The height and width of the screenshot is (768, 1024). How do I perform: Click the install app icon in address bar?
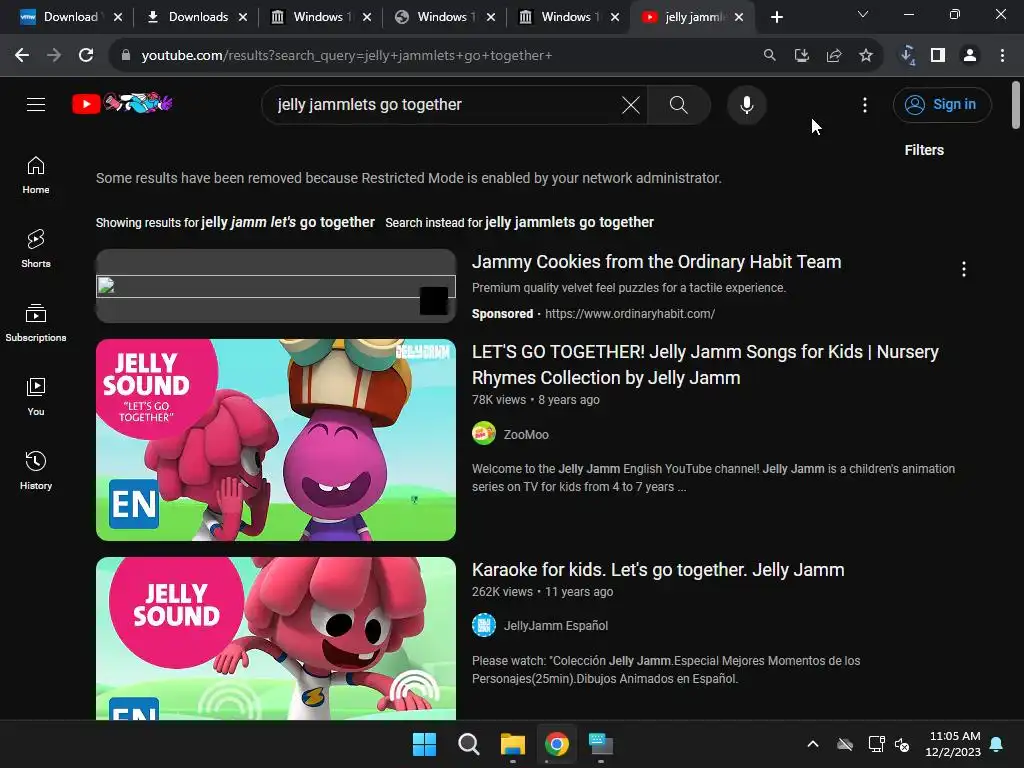pyautogui.click(x=801, y=56)
